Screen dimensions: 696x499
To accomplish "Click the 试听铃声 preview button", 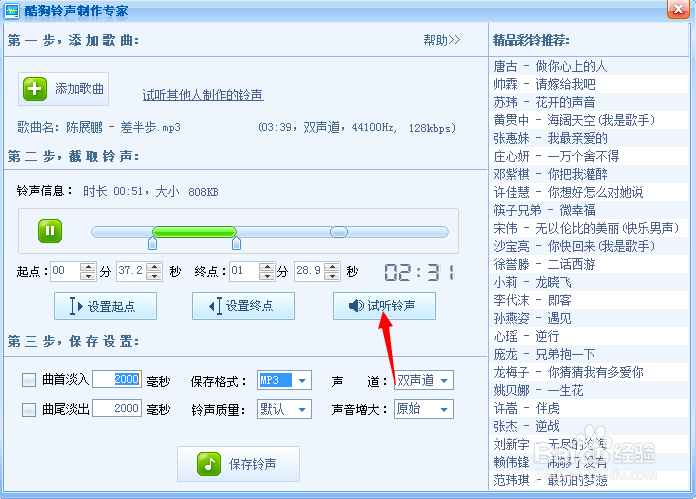I will [384, 306].
